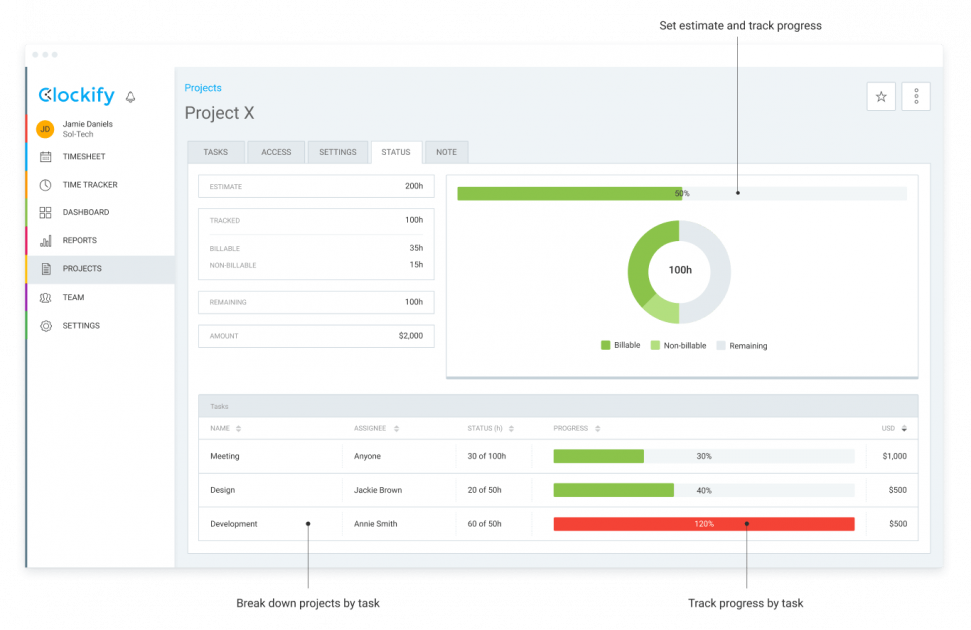Open the three-dot project options menu

point(916,97)
